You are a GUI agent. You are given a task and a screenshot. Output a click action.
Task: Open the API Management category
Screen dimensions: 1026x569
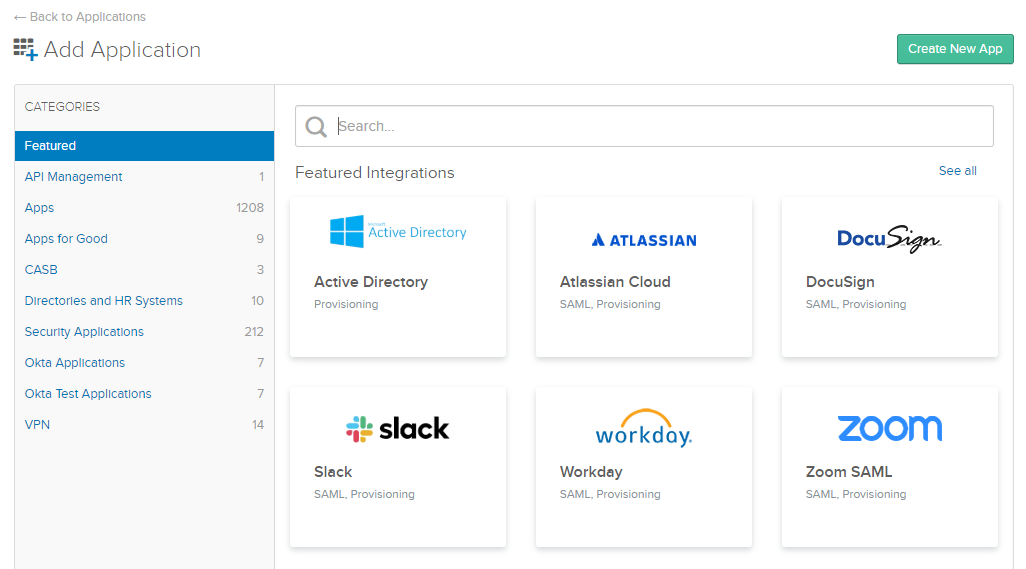[x=73, y=177]
